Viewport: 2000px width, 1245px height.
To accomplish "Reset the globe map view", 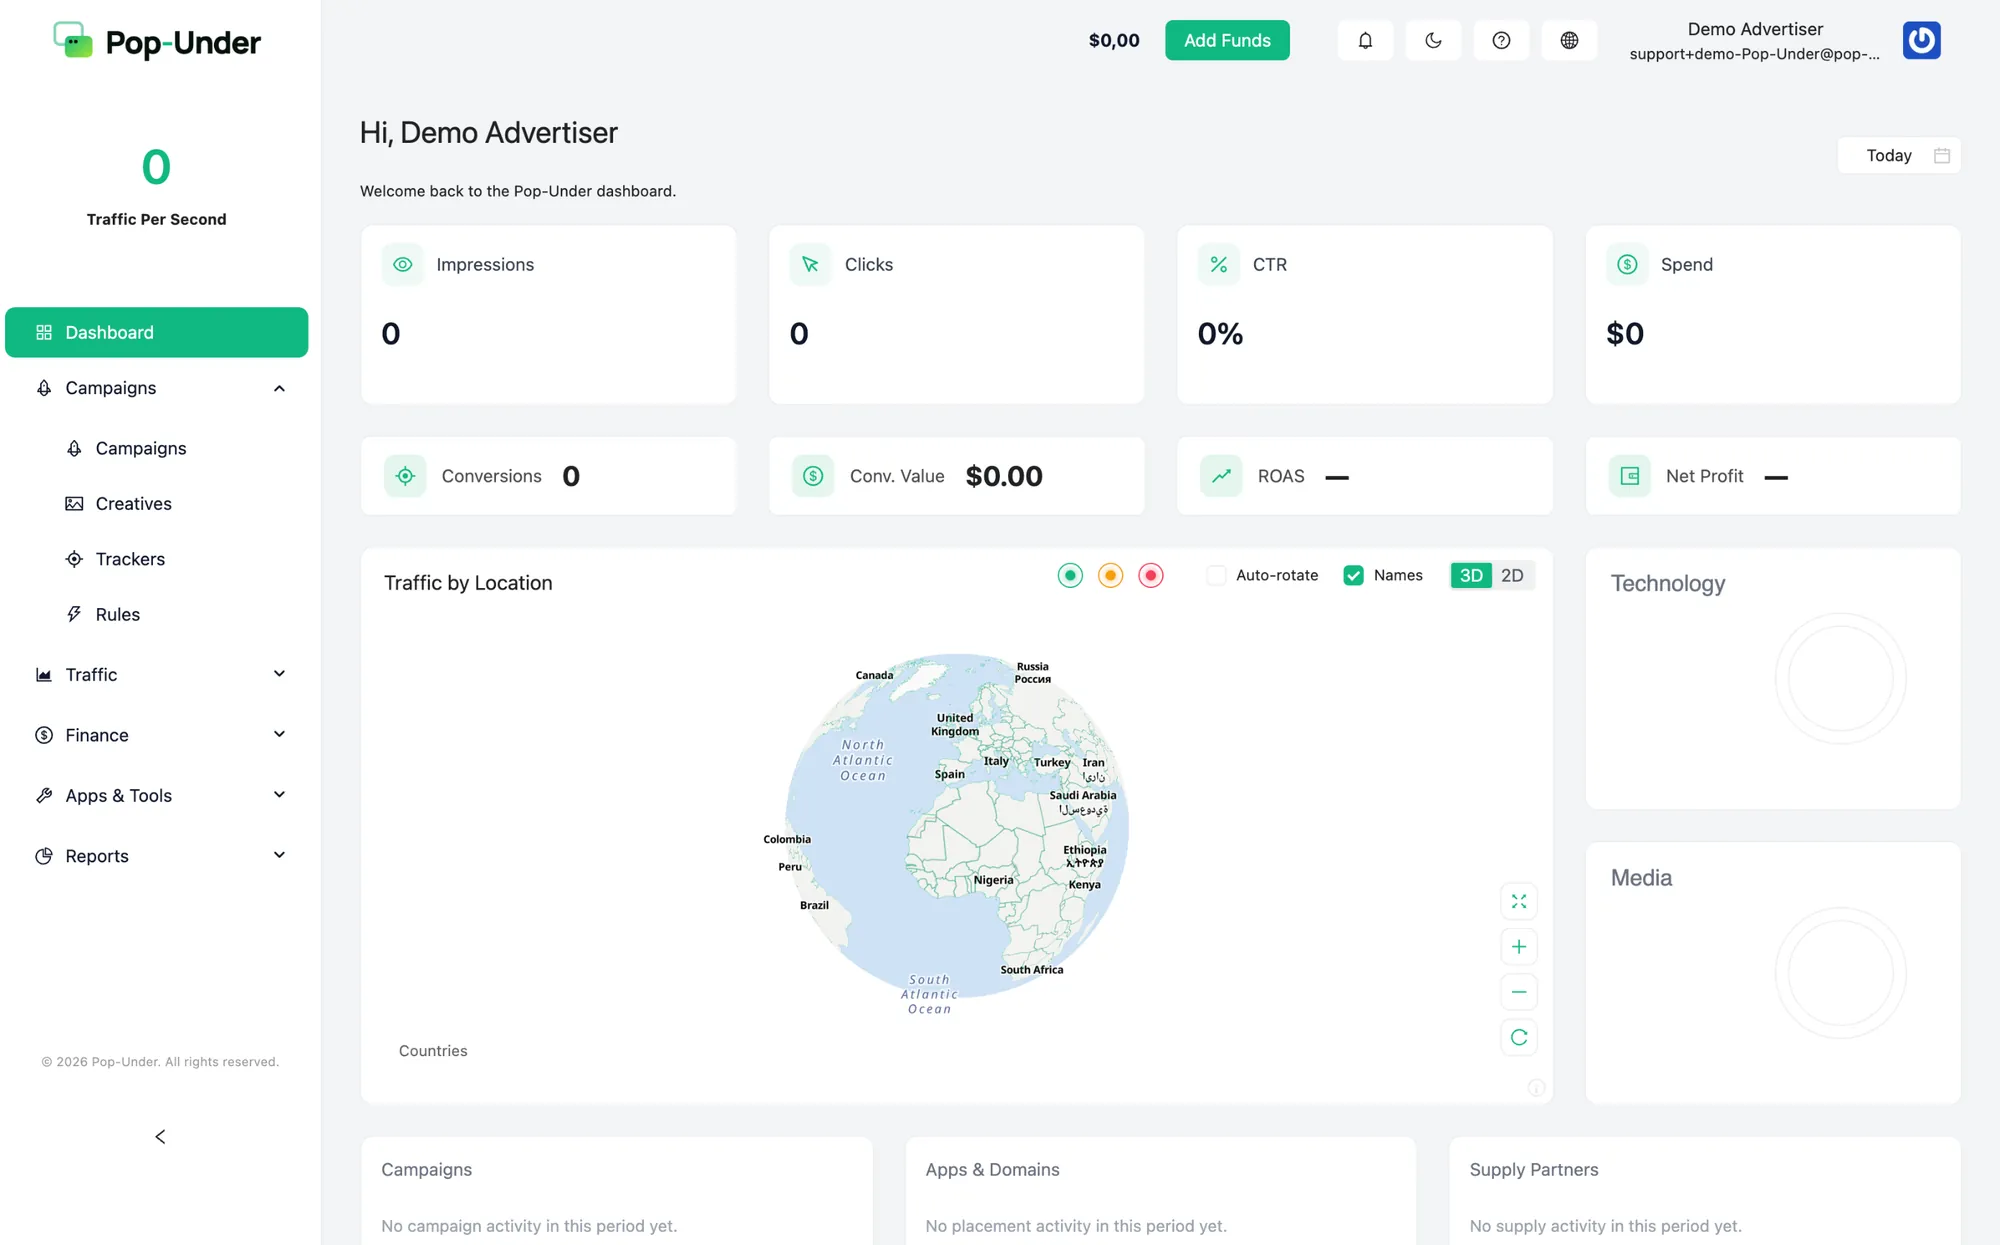I will click(1519, 1037).
